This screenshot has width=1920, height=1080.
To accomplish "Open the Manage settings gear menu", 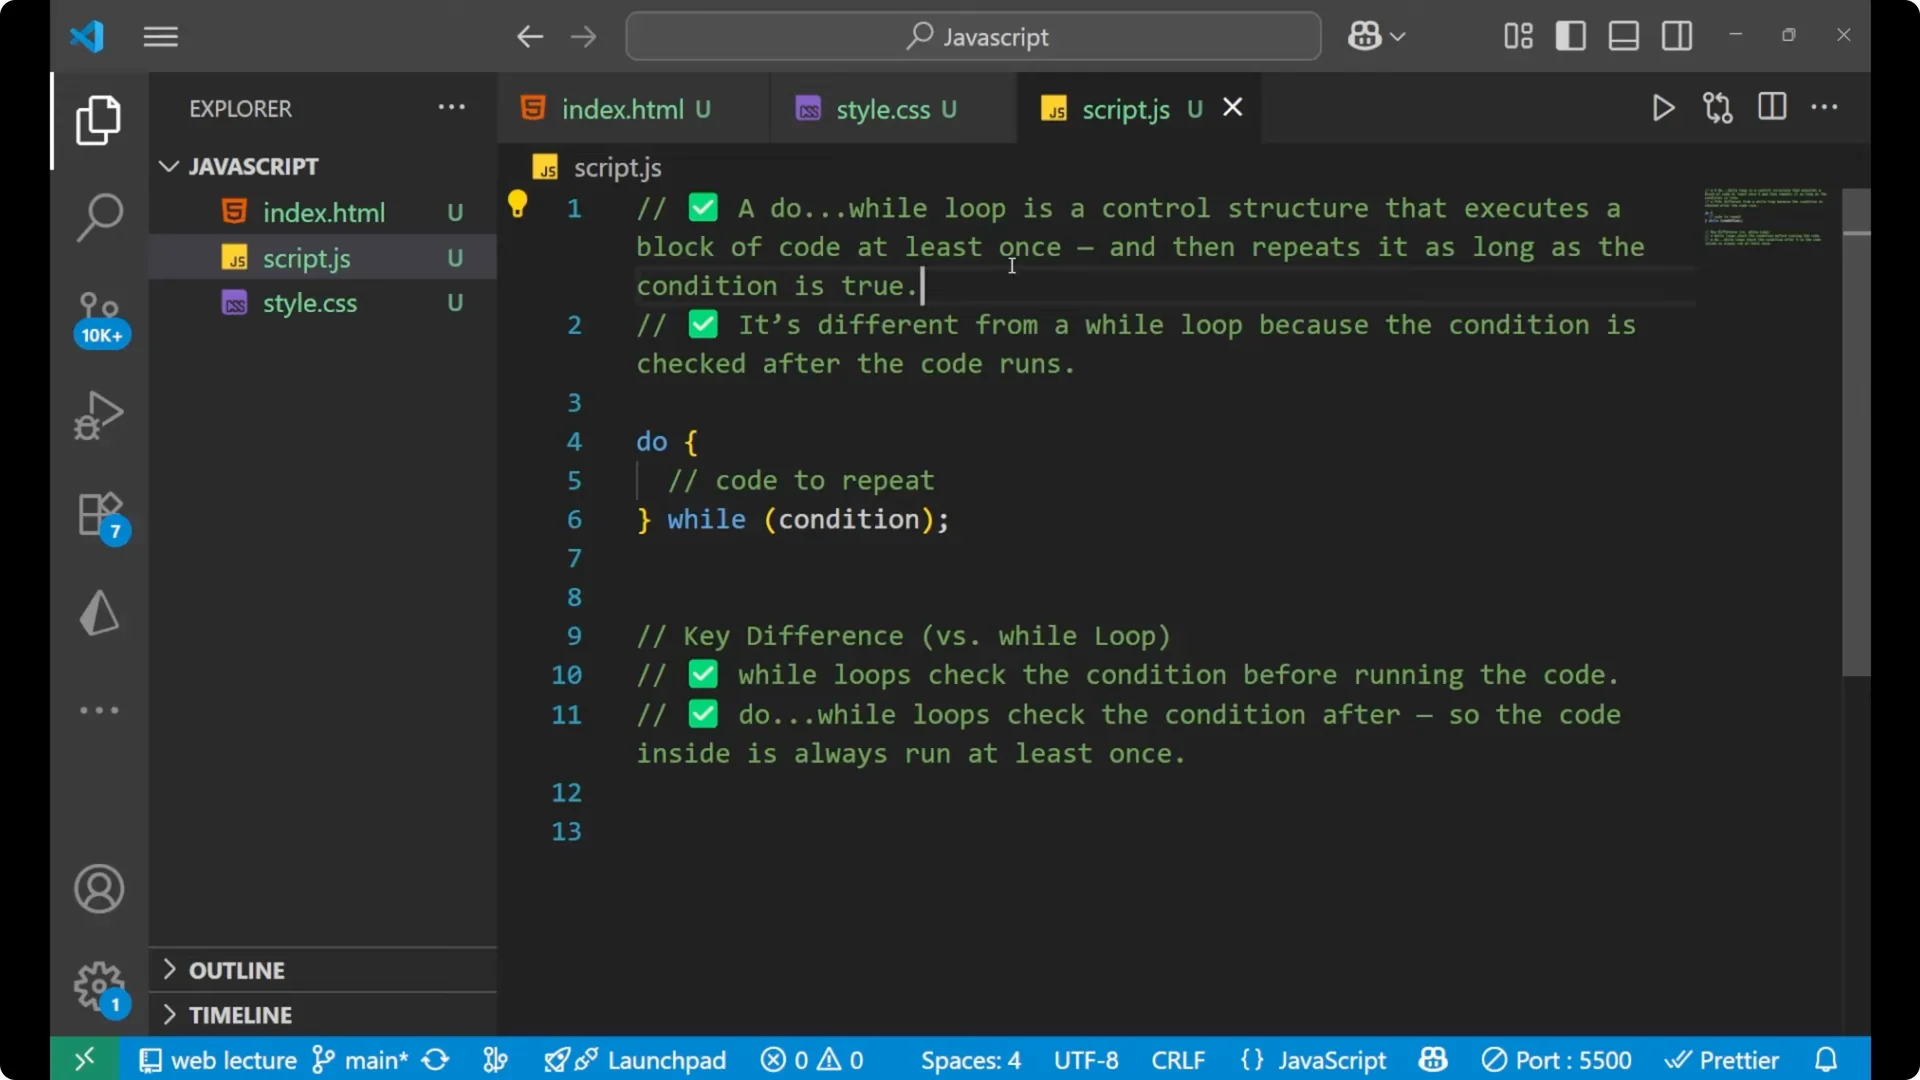I will [98, 987].
